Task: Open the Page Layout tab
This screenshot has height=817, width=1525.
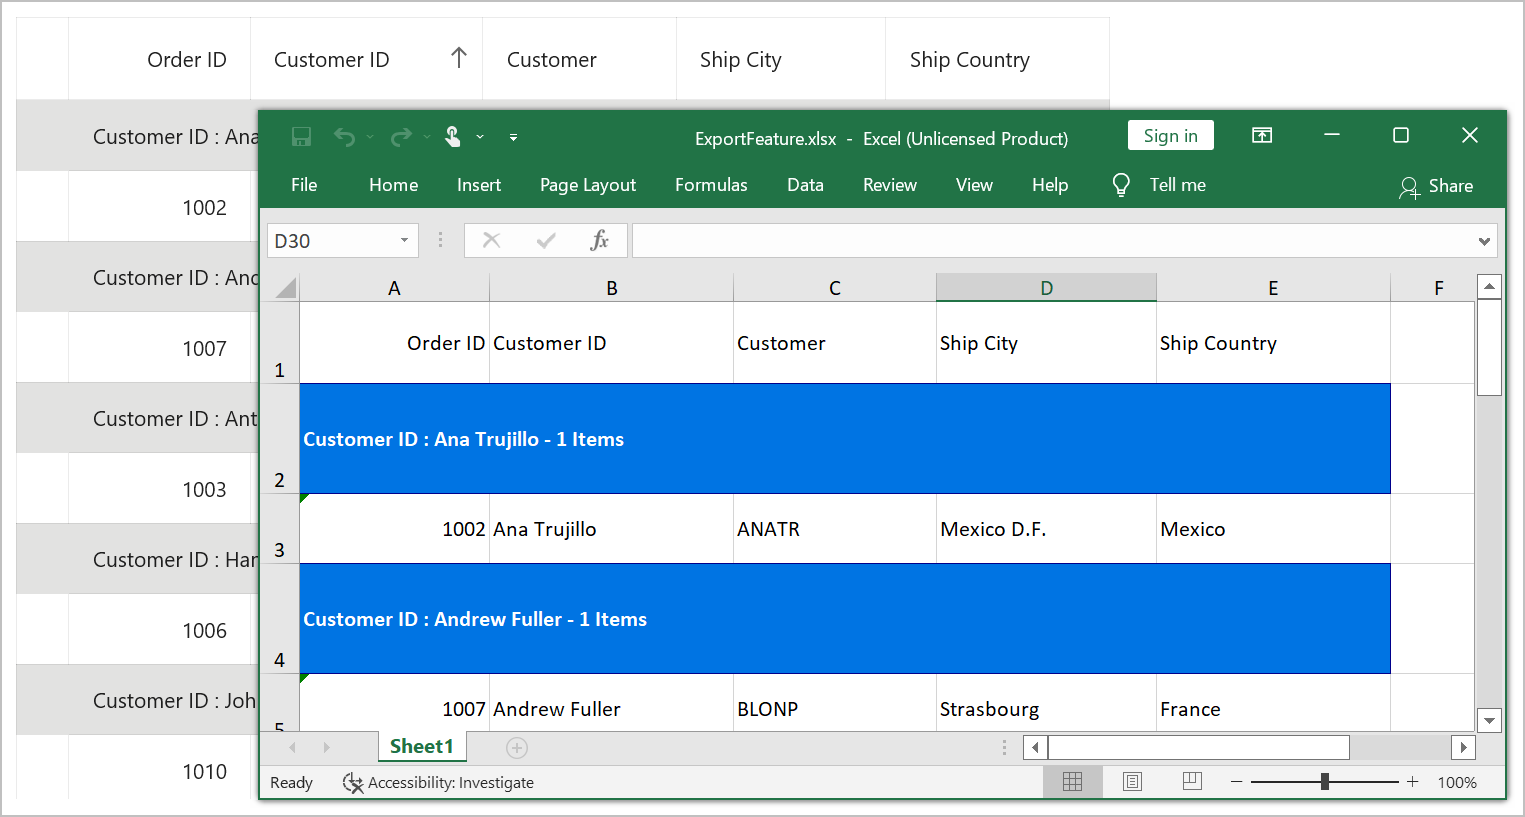Action: pos(588,185)
